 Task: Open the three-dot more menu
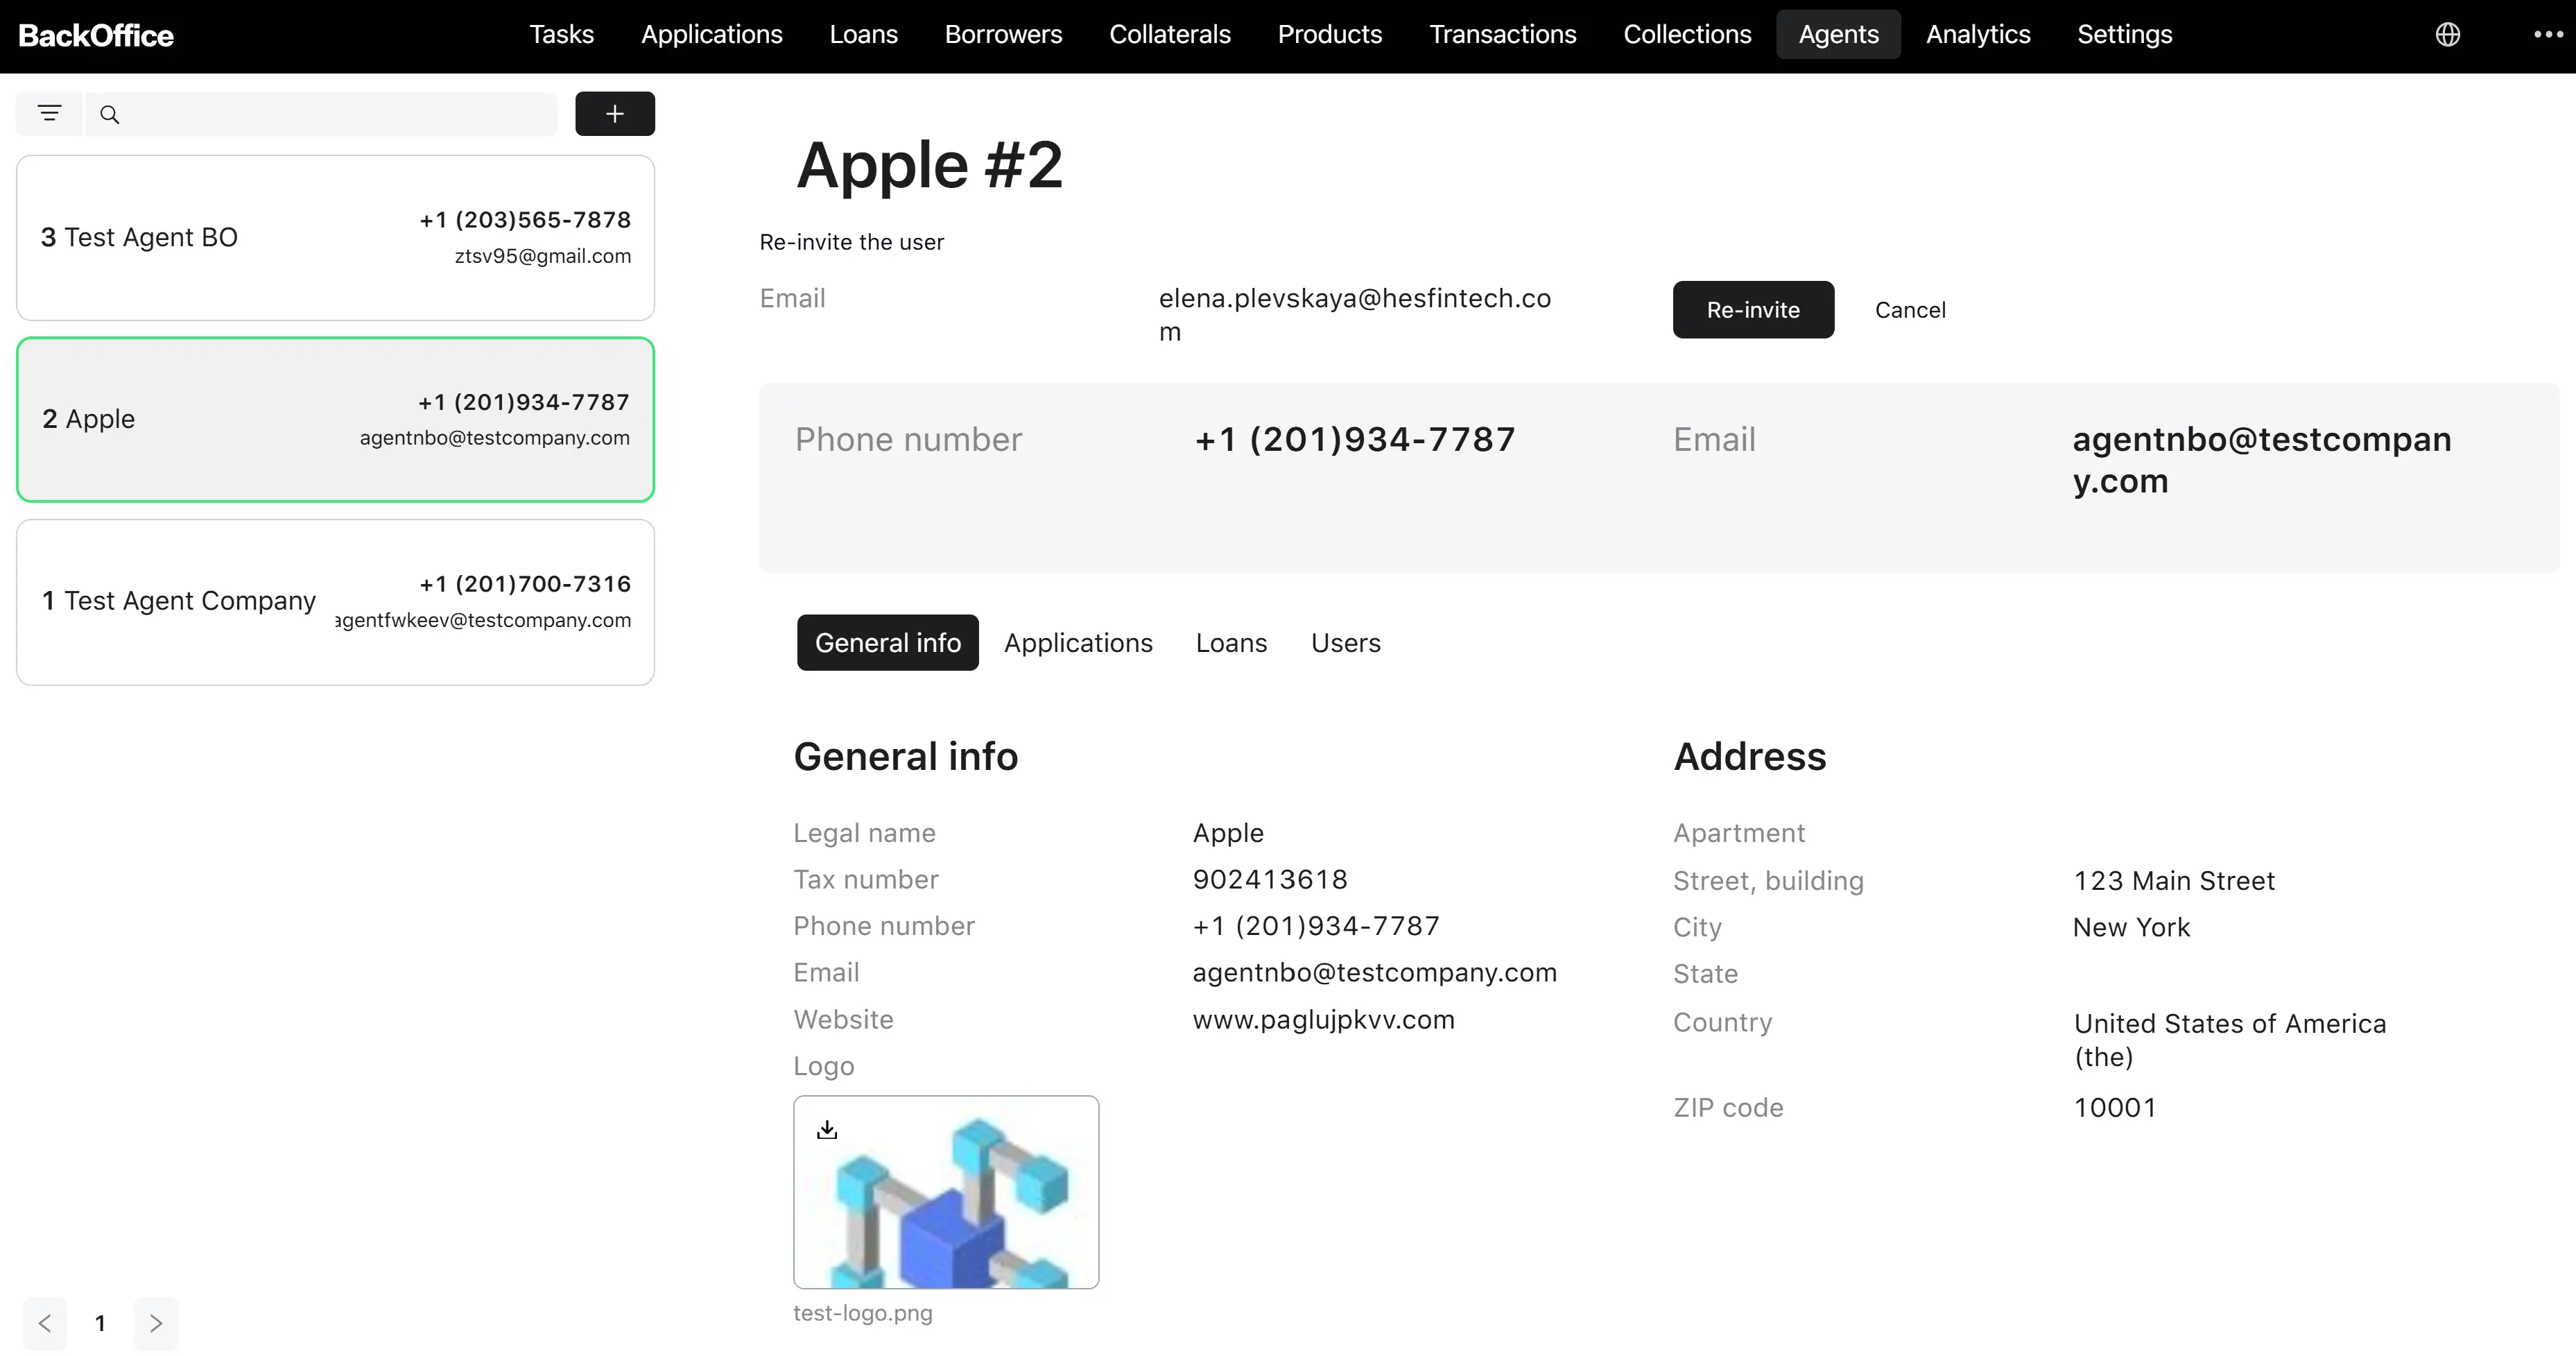(2548, 35)
